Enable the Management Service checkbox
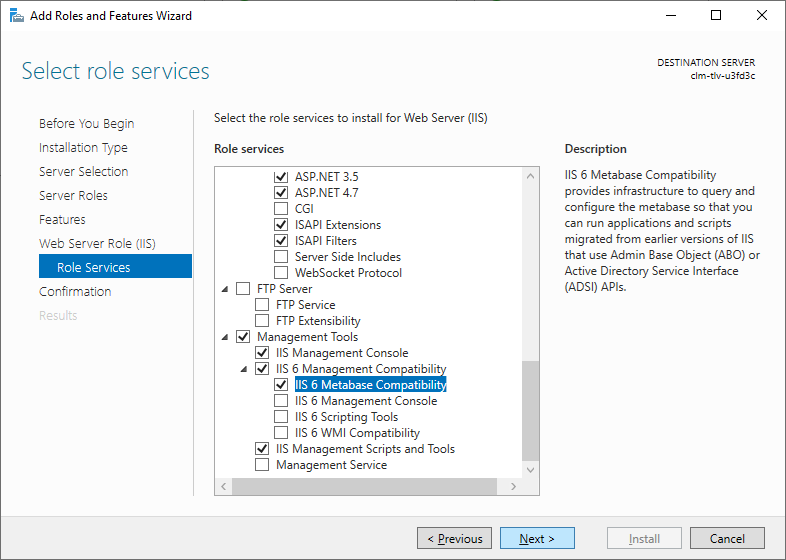Screen dimensions: 786x560 [262, 465]
